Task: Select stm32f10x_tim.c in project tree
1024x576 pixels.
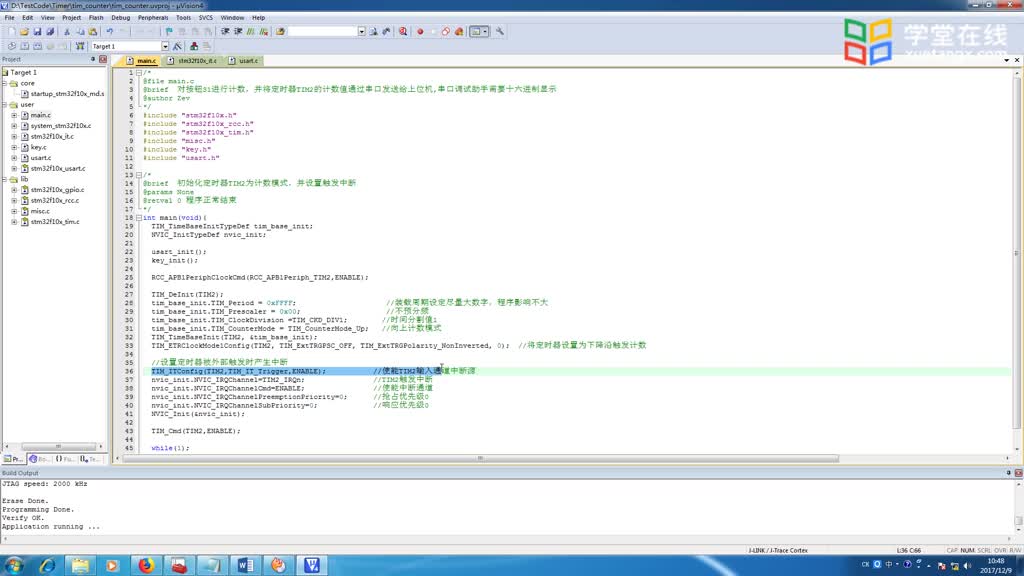Action: [55, 221]
